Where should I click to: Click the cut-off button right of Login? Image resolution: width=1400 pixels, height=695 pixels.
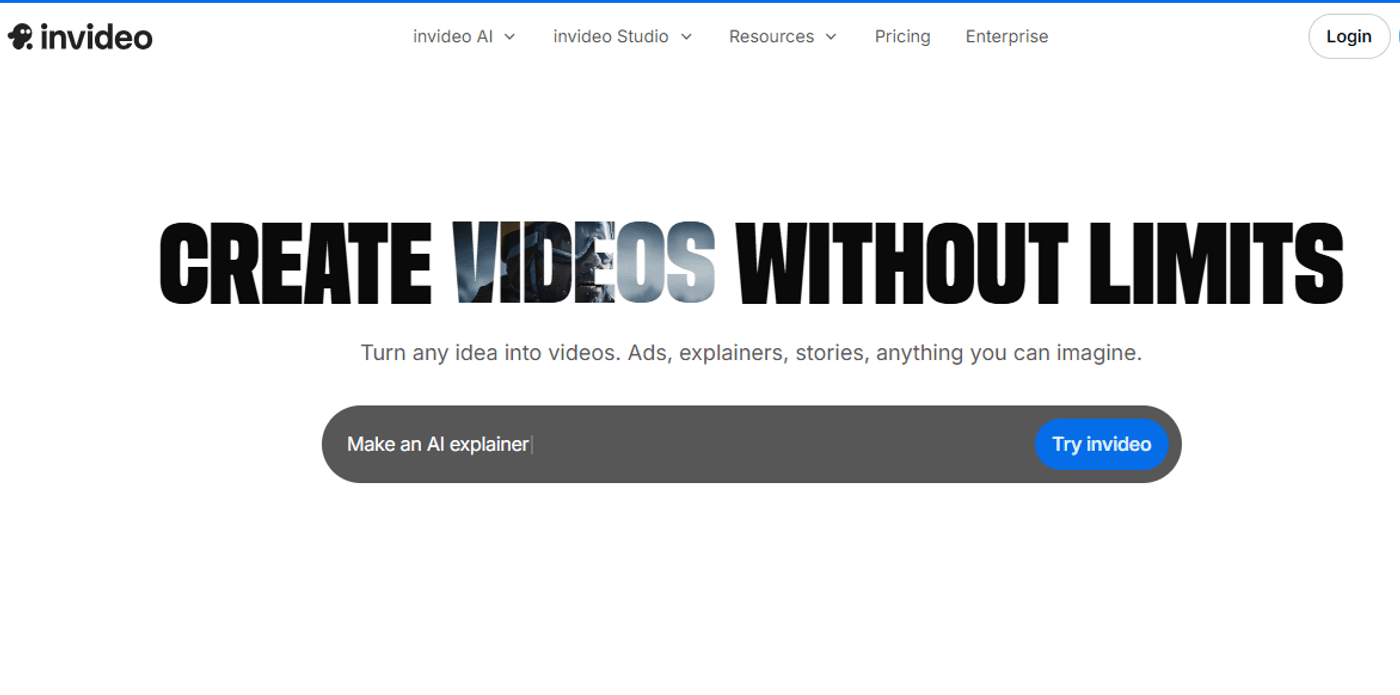pos(1397,37)
